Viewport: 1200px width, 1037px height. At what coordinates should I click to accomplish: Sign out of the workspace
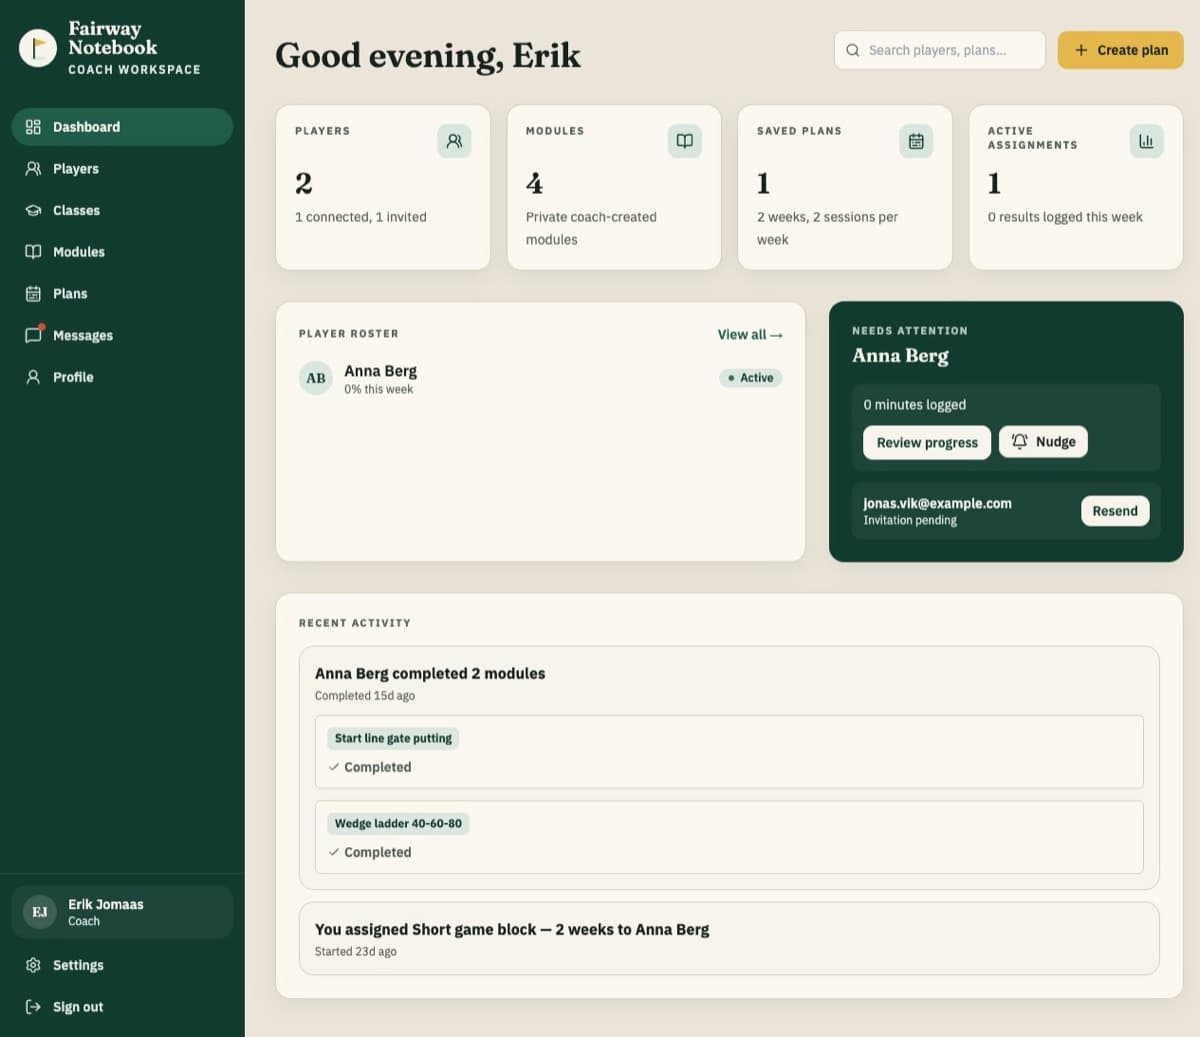pyautogui.click(x=122, y=1007)
